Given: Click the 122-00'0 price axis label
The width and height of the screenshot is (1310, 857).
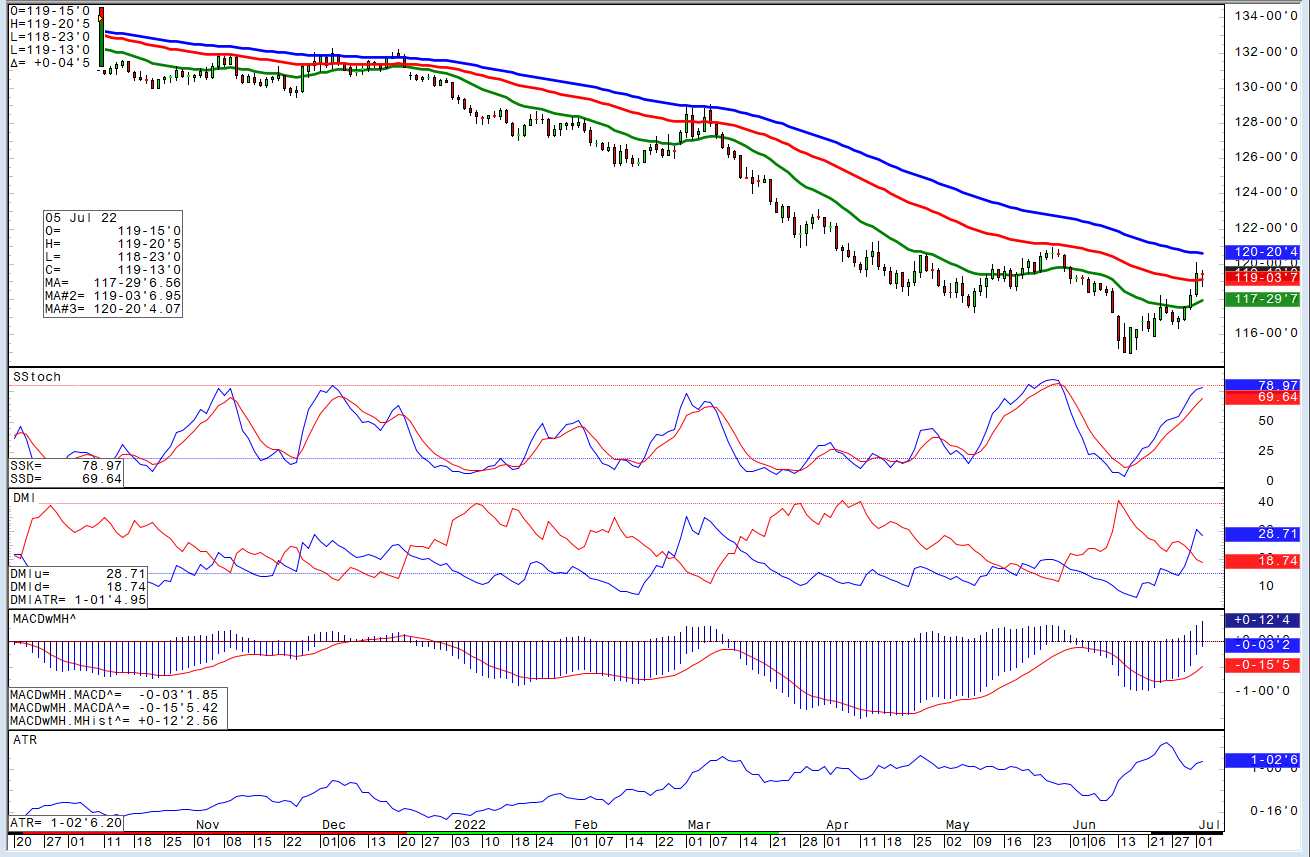Looking at the screenshot, I should pyautogui.click(x=1266, y=227).
